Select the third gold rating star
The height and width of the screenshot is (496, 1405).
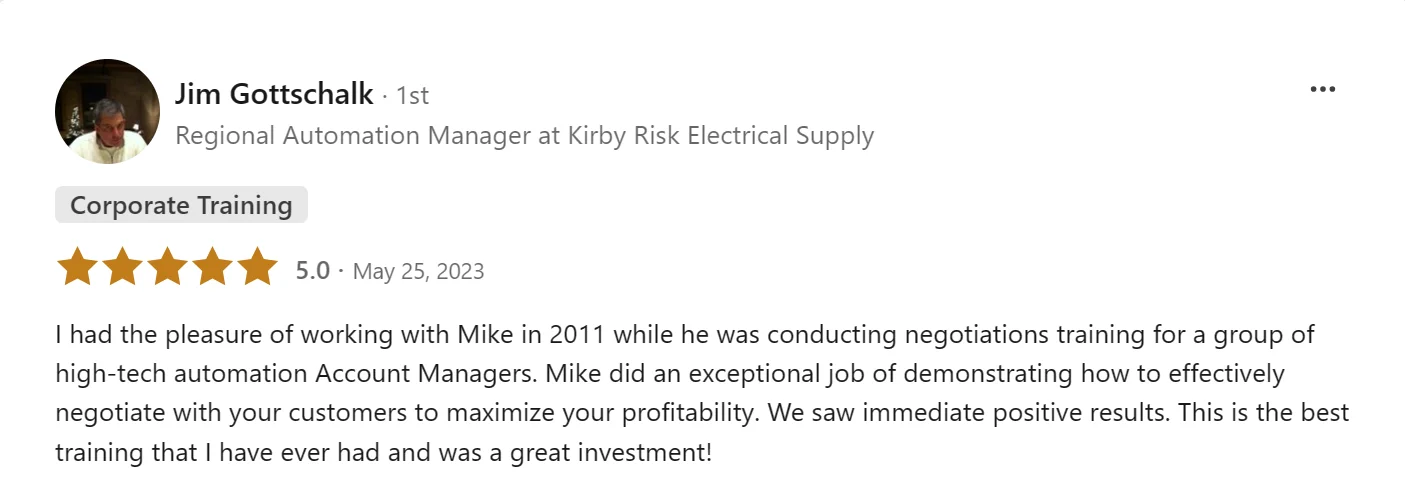[x=167, y=268]
